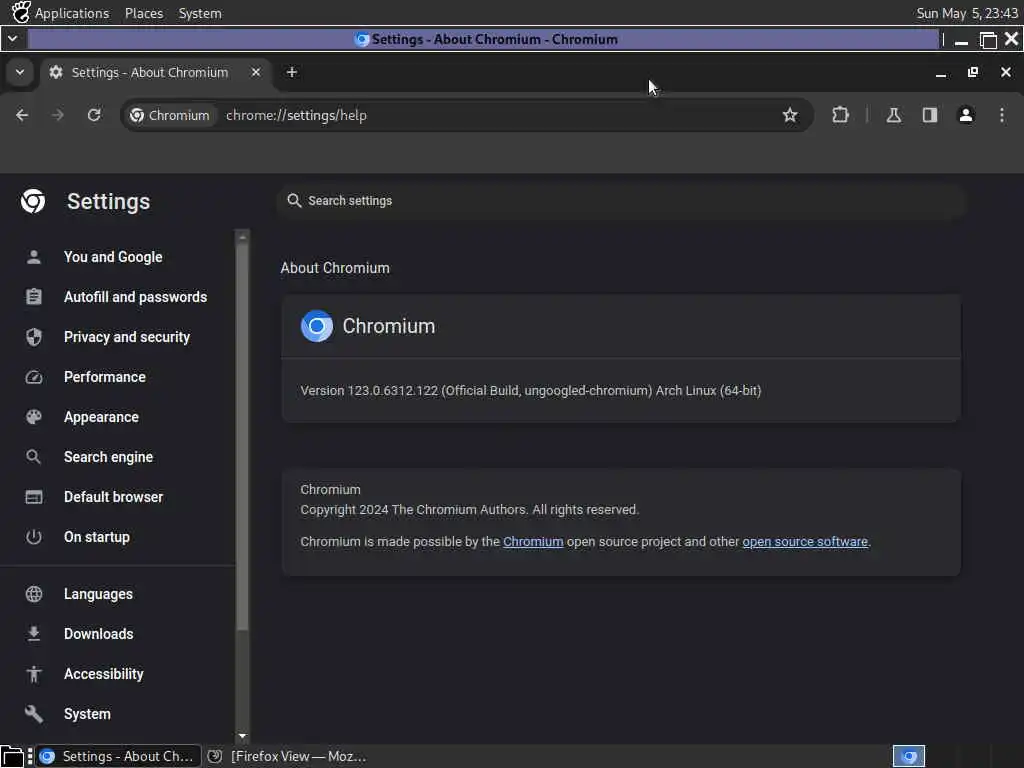1024x768 pixels.
Task: Open the open source software link
Action: 805,542
